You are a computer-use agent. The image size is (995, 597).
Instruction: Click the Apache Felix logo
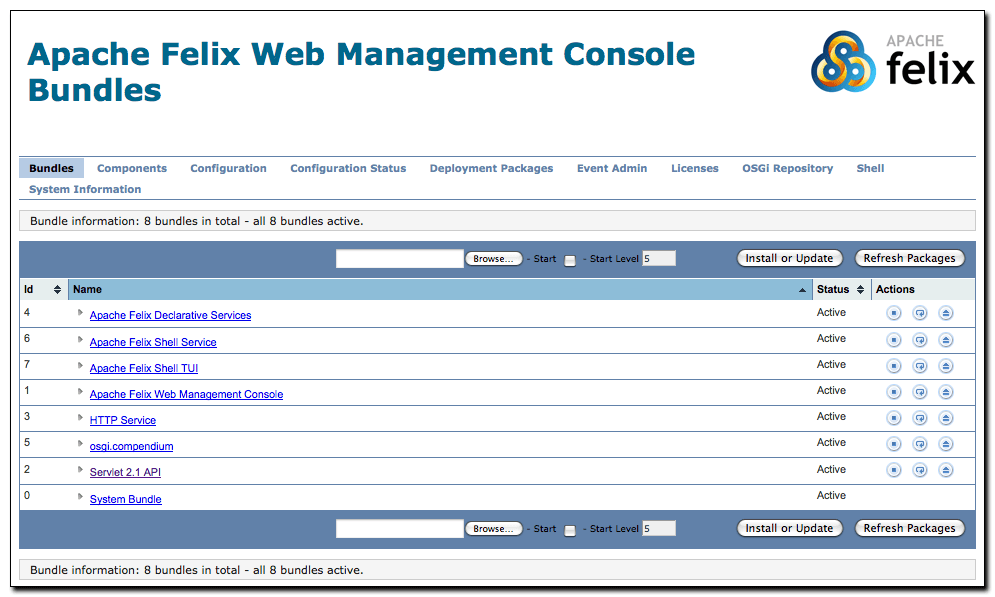[x=893, y=61]
